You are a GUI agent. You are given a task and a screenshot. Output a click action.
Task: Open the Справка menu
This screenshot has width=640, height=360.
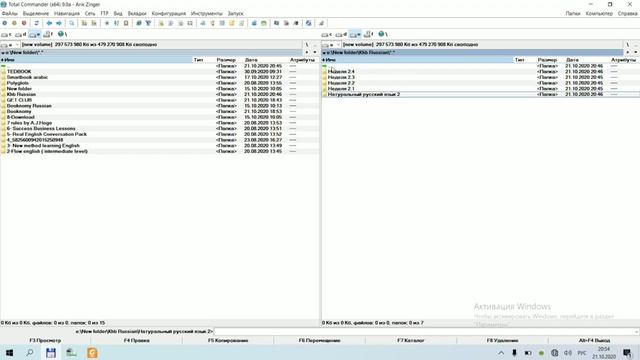point(627,13)
